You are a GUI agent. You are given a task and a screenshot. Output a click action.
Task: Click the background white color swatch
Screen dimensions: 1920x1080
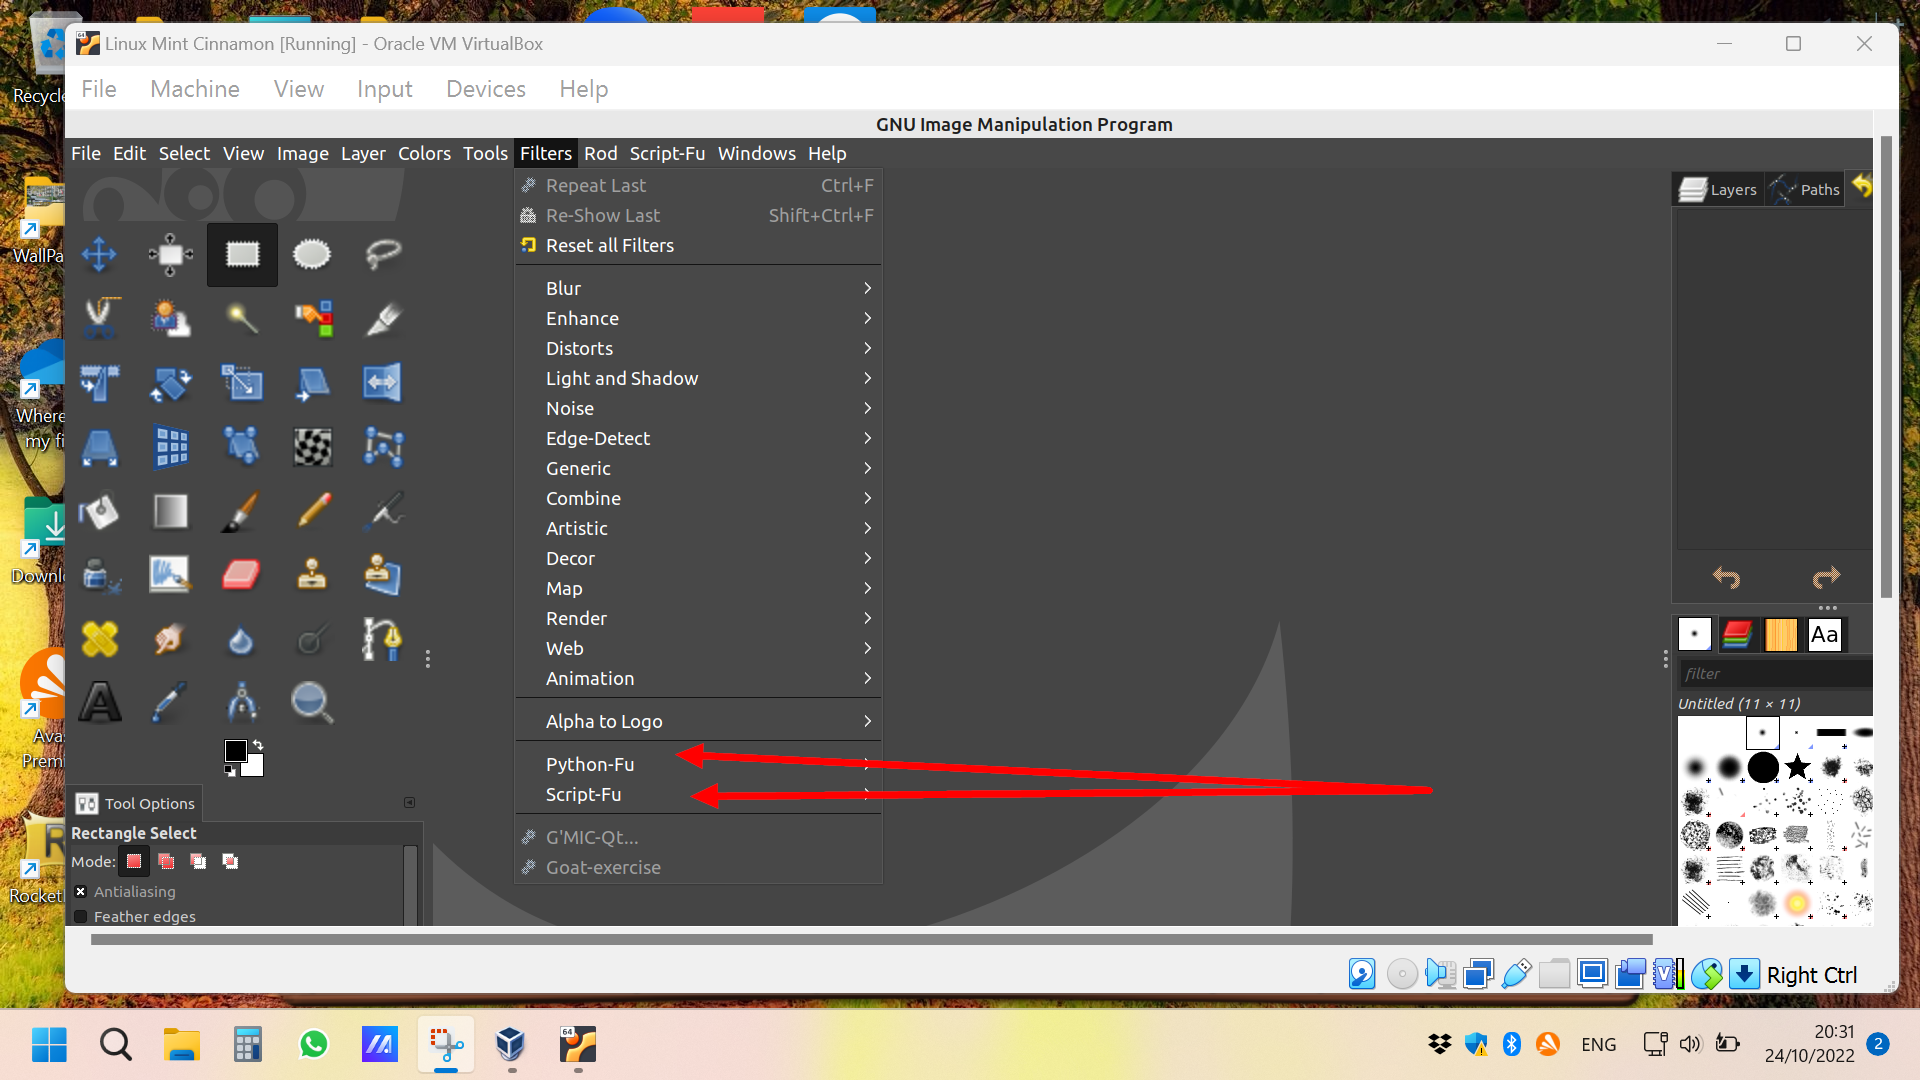(253, 767)
